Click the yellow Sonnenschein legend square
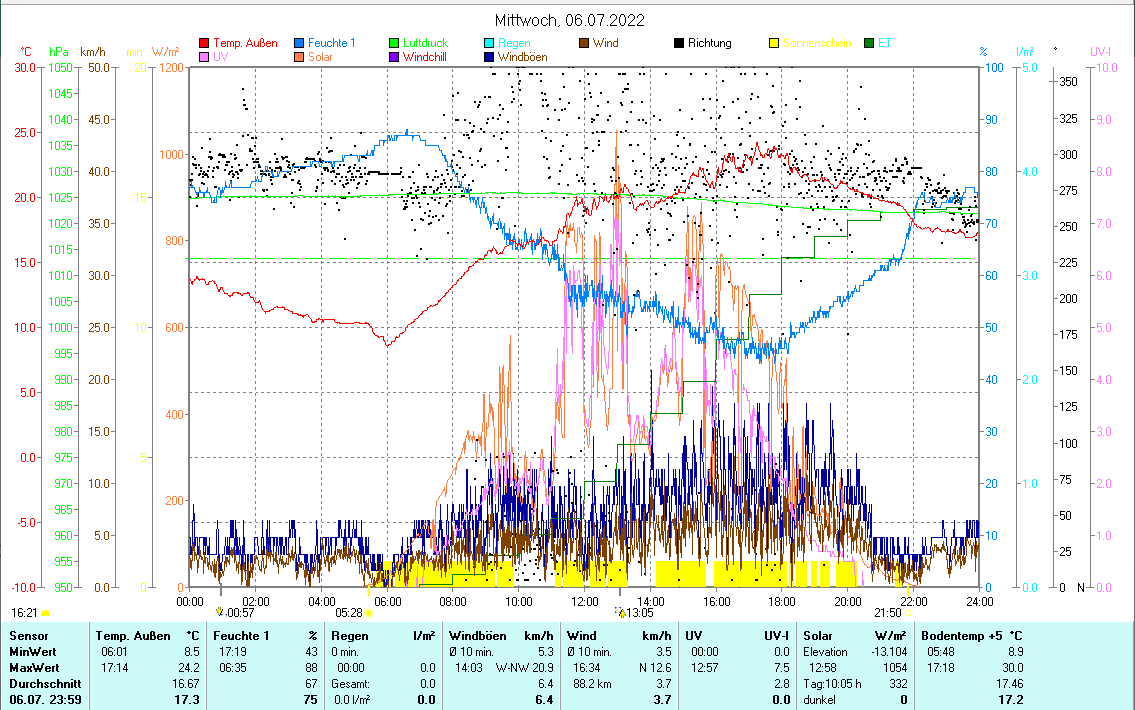 pyautogui.click(x=774, y=43)
